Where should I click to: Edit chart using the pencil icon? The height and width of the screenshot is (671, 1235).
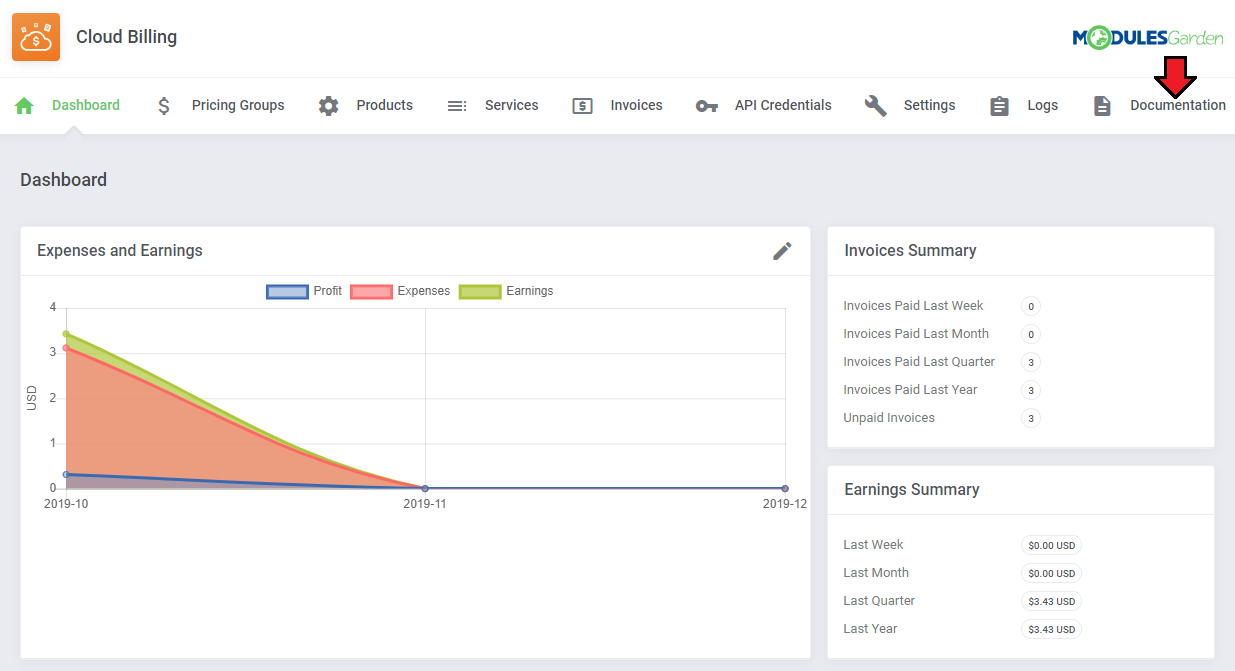point(782,251)
